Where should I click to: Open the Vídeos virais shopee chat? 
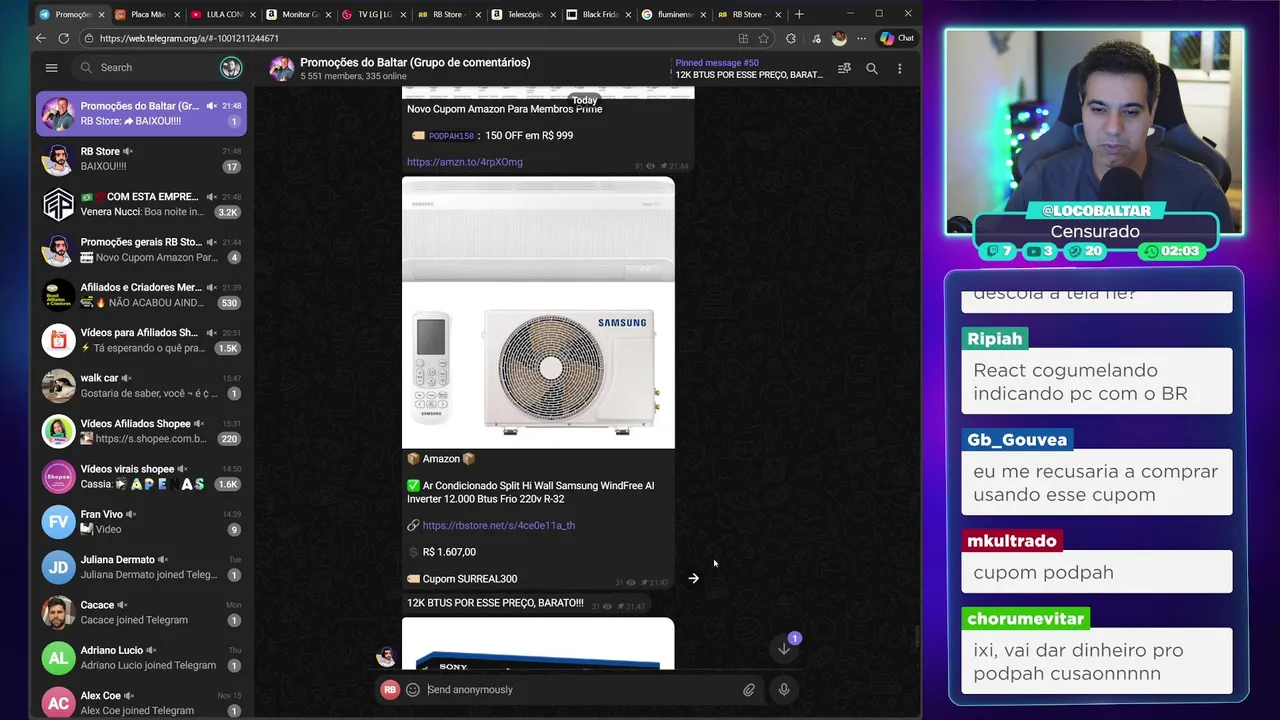pyautogui.click(x=141, y=476)
